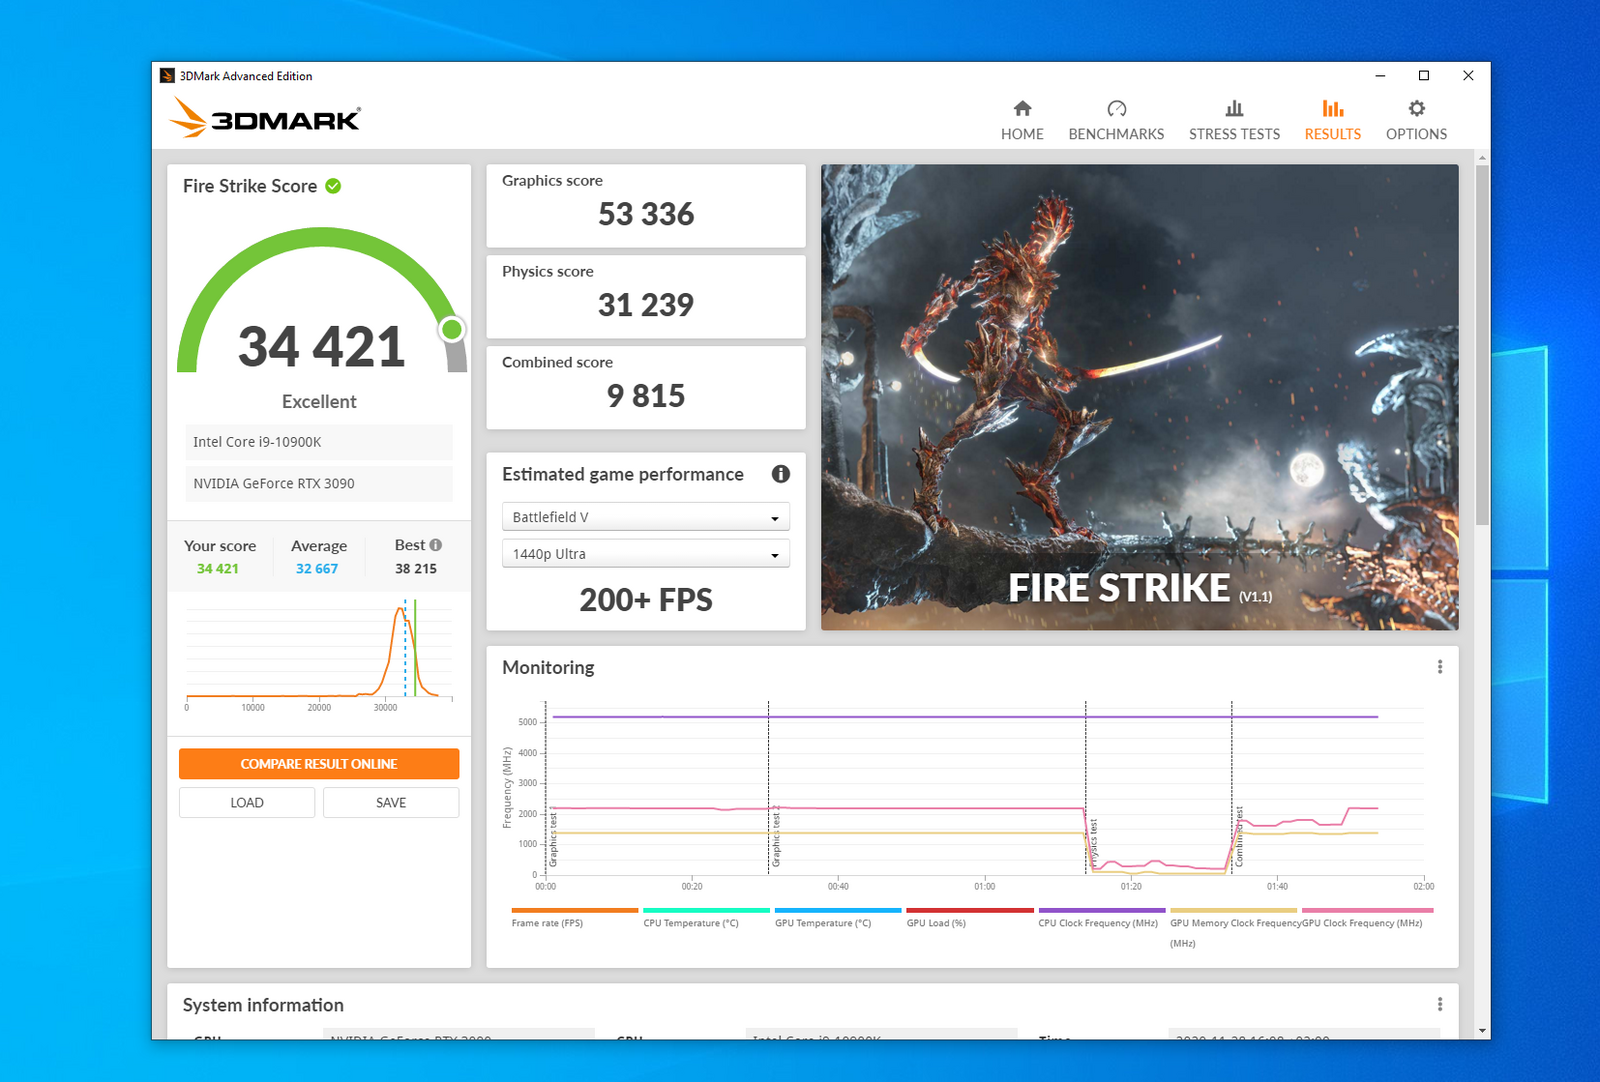Screen dimensions: 1600x1082
Task: Click Physics score value 31 239
Action: 646,305
